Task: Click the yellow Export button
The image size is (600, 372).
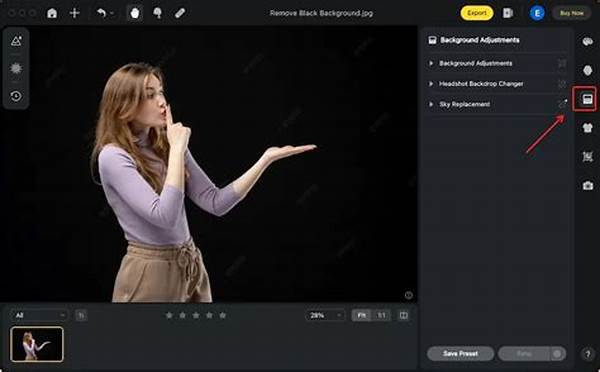Action: click(477, 13)
